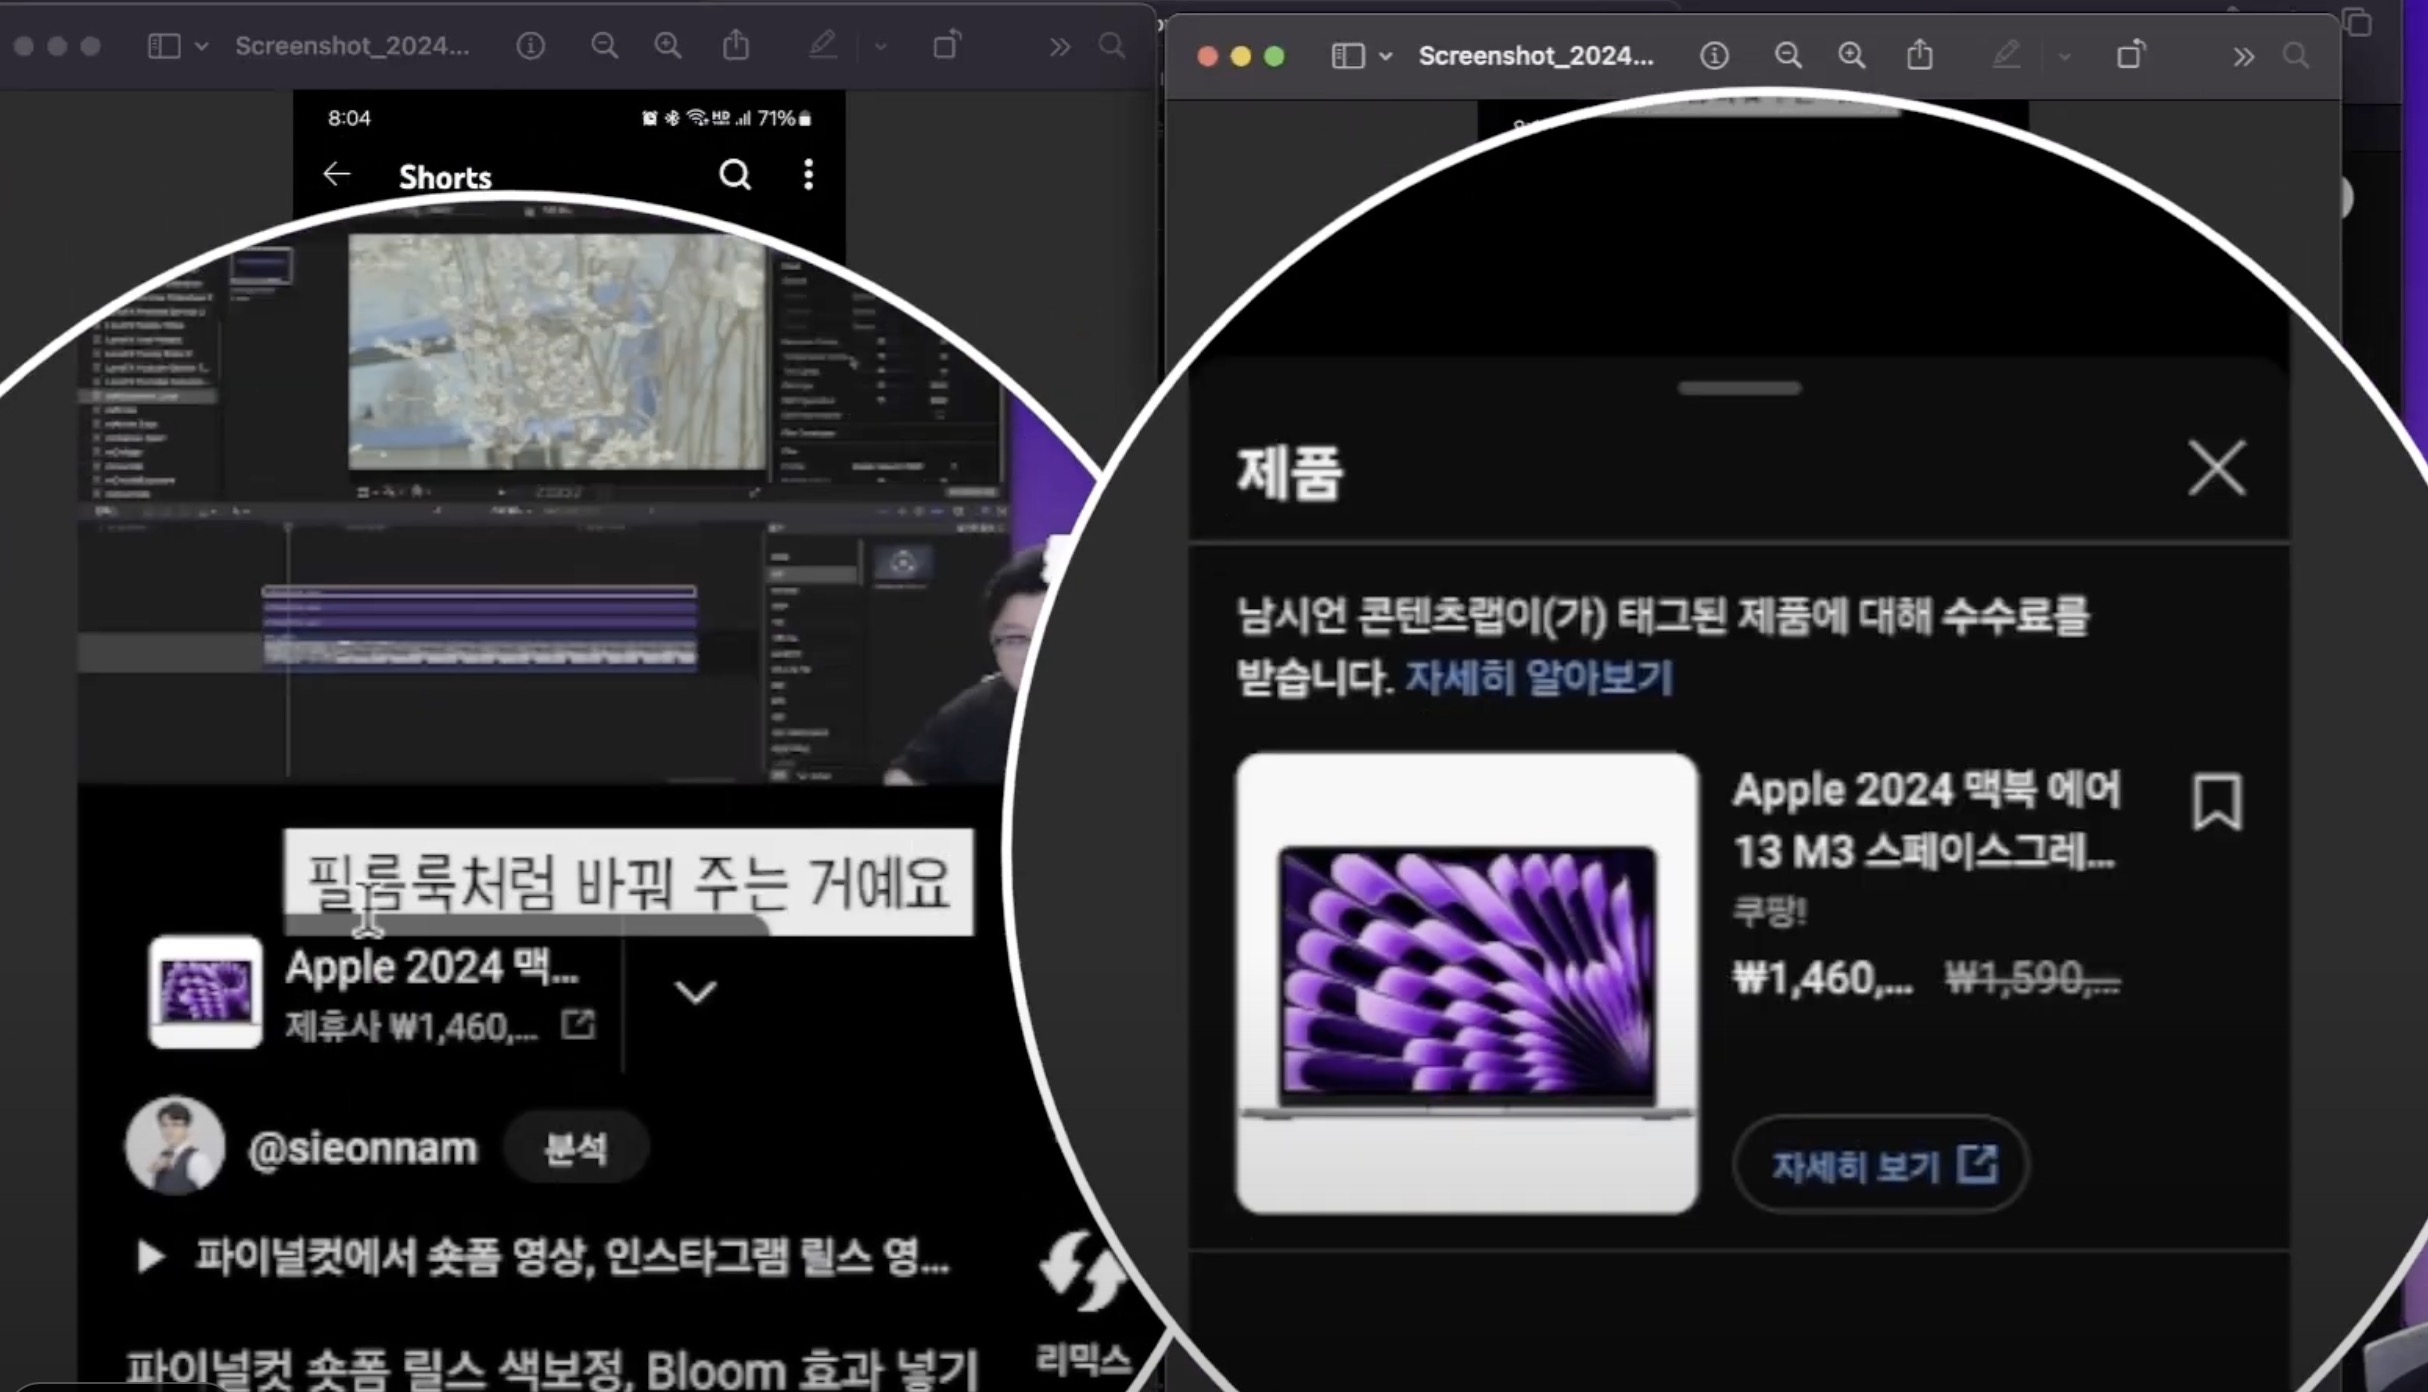The height and width of the screenshot is (1392, 2428).
Task: Click the 71% battery indicator in phone status bar
Action: click(784, 118)
